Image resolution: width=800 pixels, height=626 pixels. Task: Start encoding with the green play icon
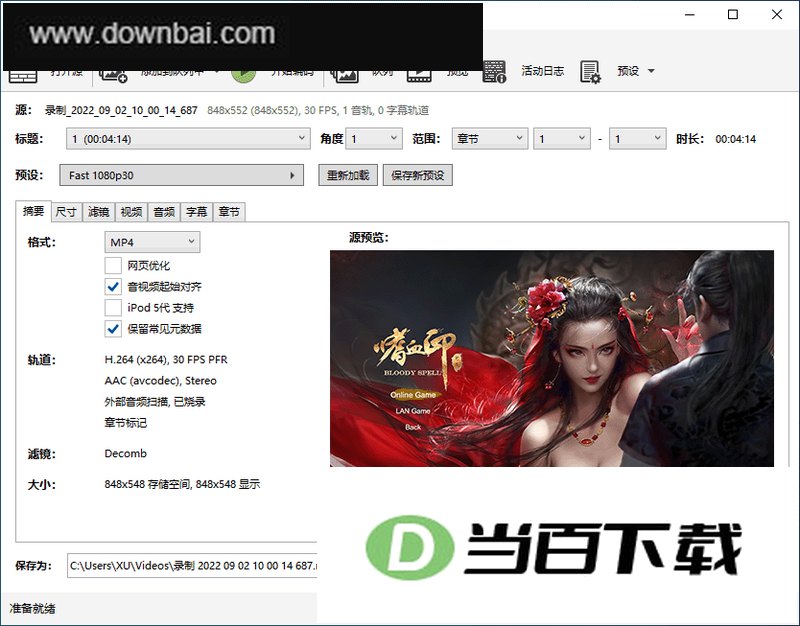243,76
